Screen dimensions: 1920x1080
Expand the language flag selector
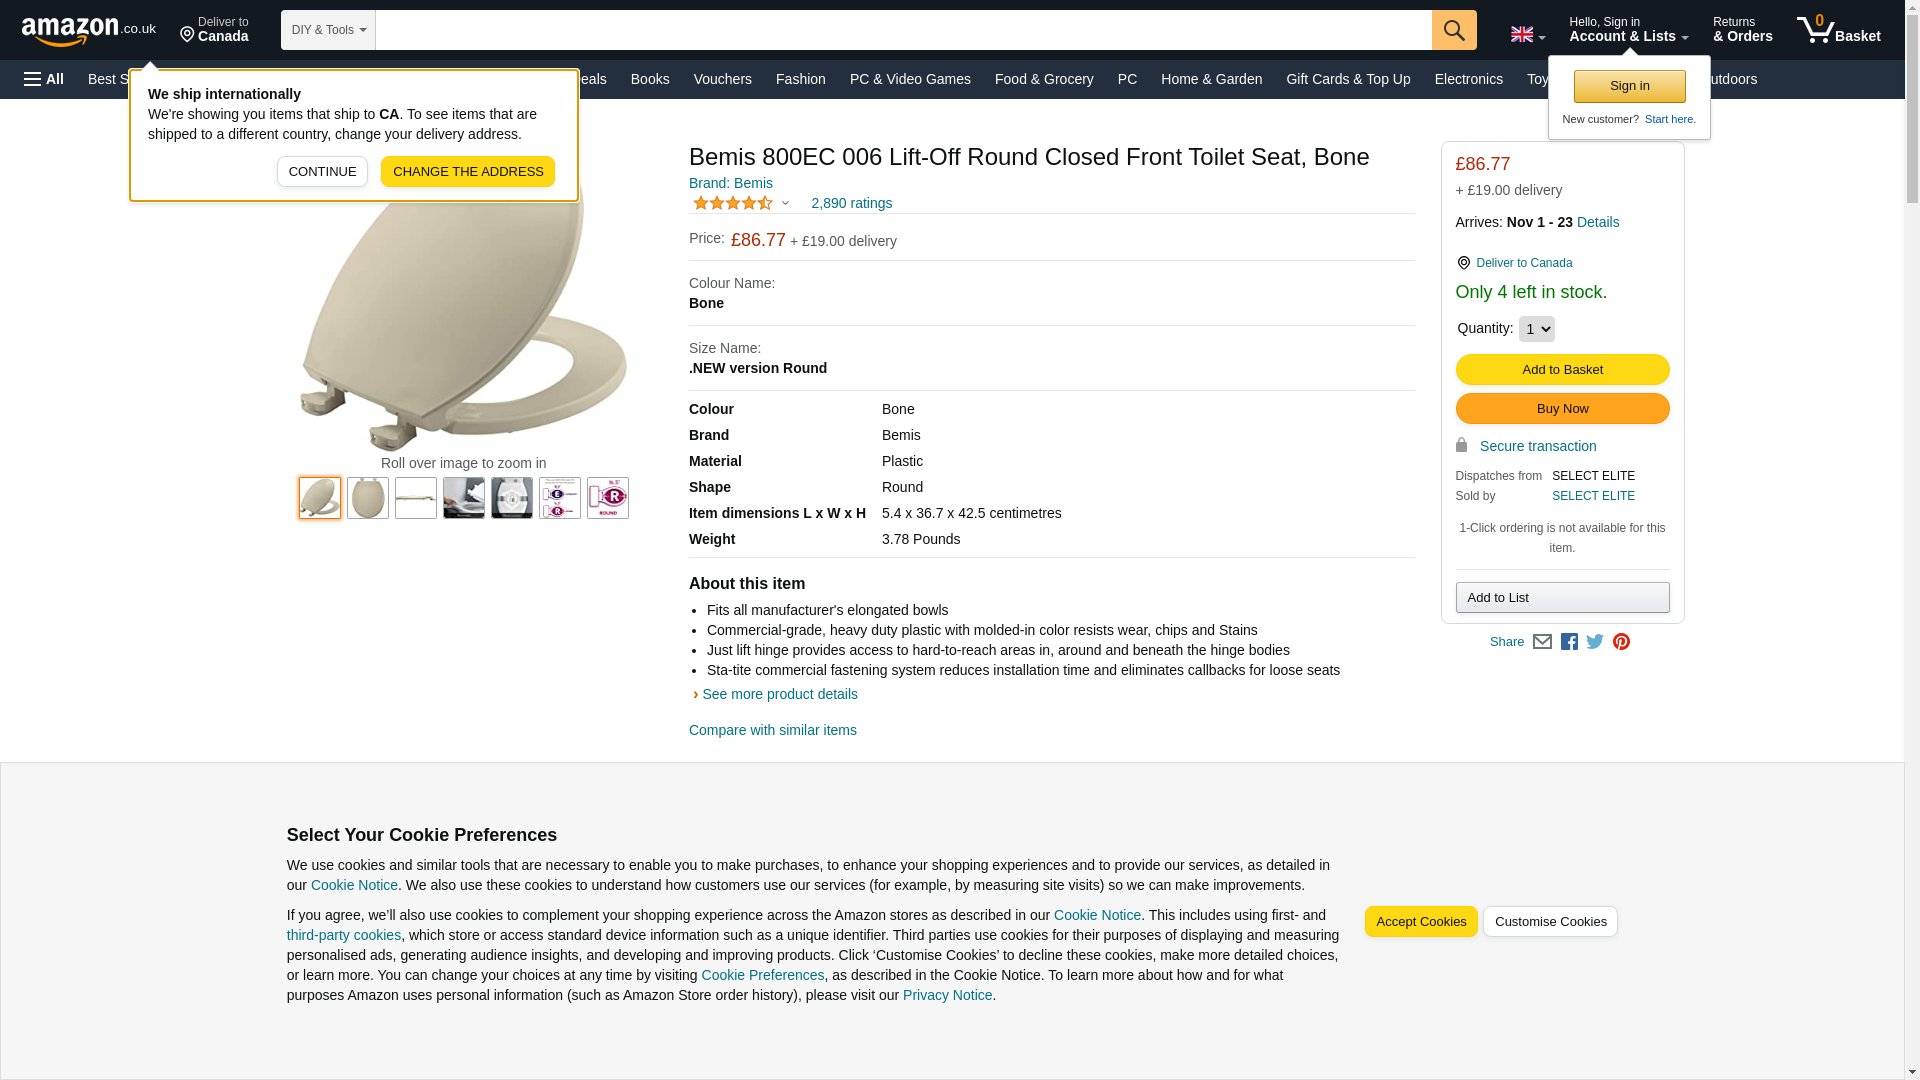click(1527, 34)
